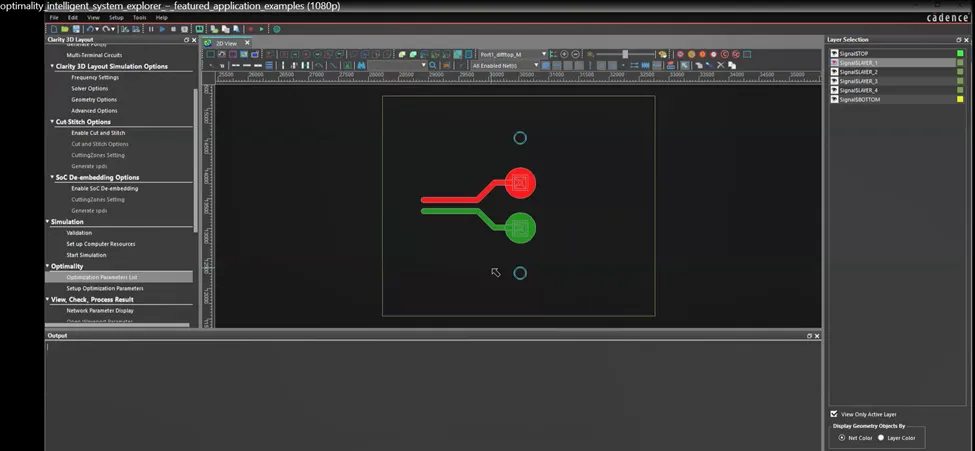
Task: Click Setup Optimization Parameters in the workflow
Action: 104,288
